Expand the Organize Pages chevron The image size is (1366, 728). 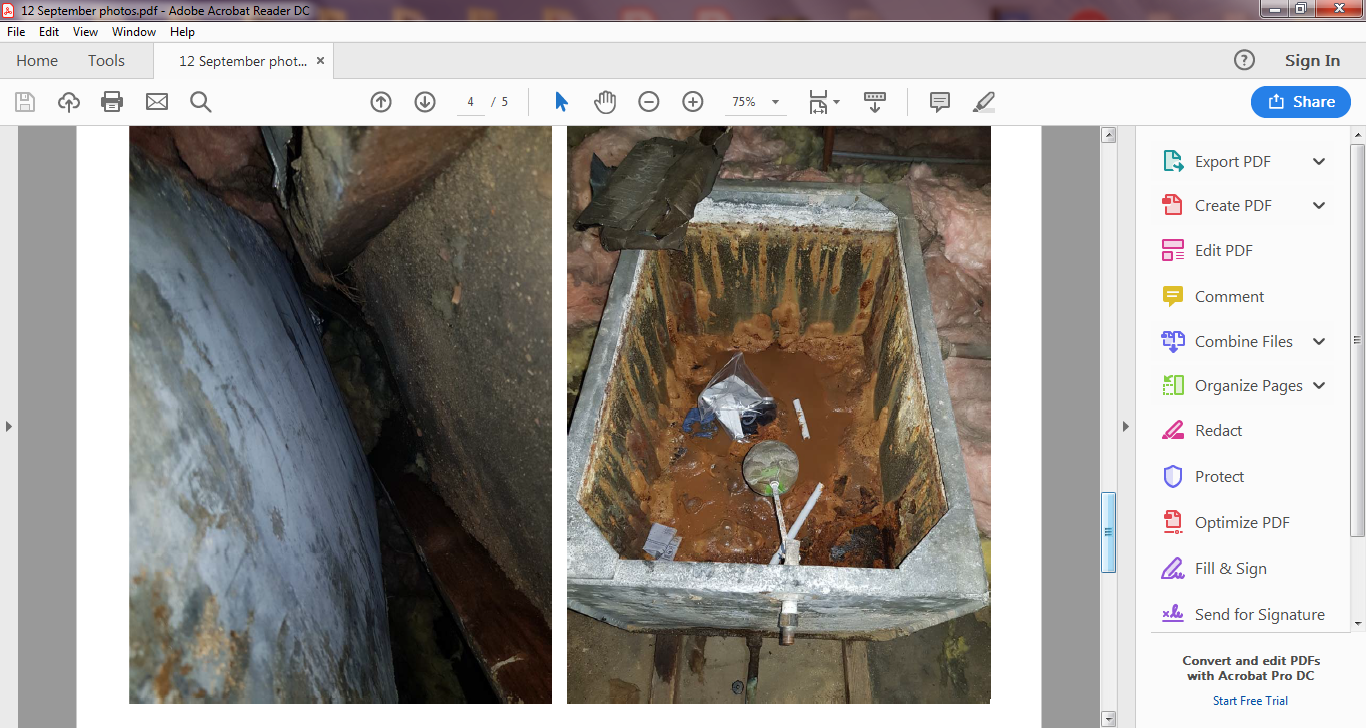(x=1319, y=386)
